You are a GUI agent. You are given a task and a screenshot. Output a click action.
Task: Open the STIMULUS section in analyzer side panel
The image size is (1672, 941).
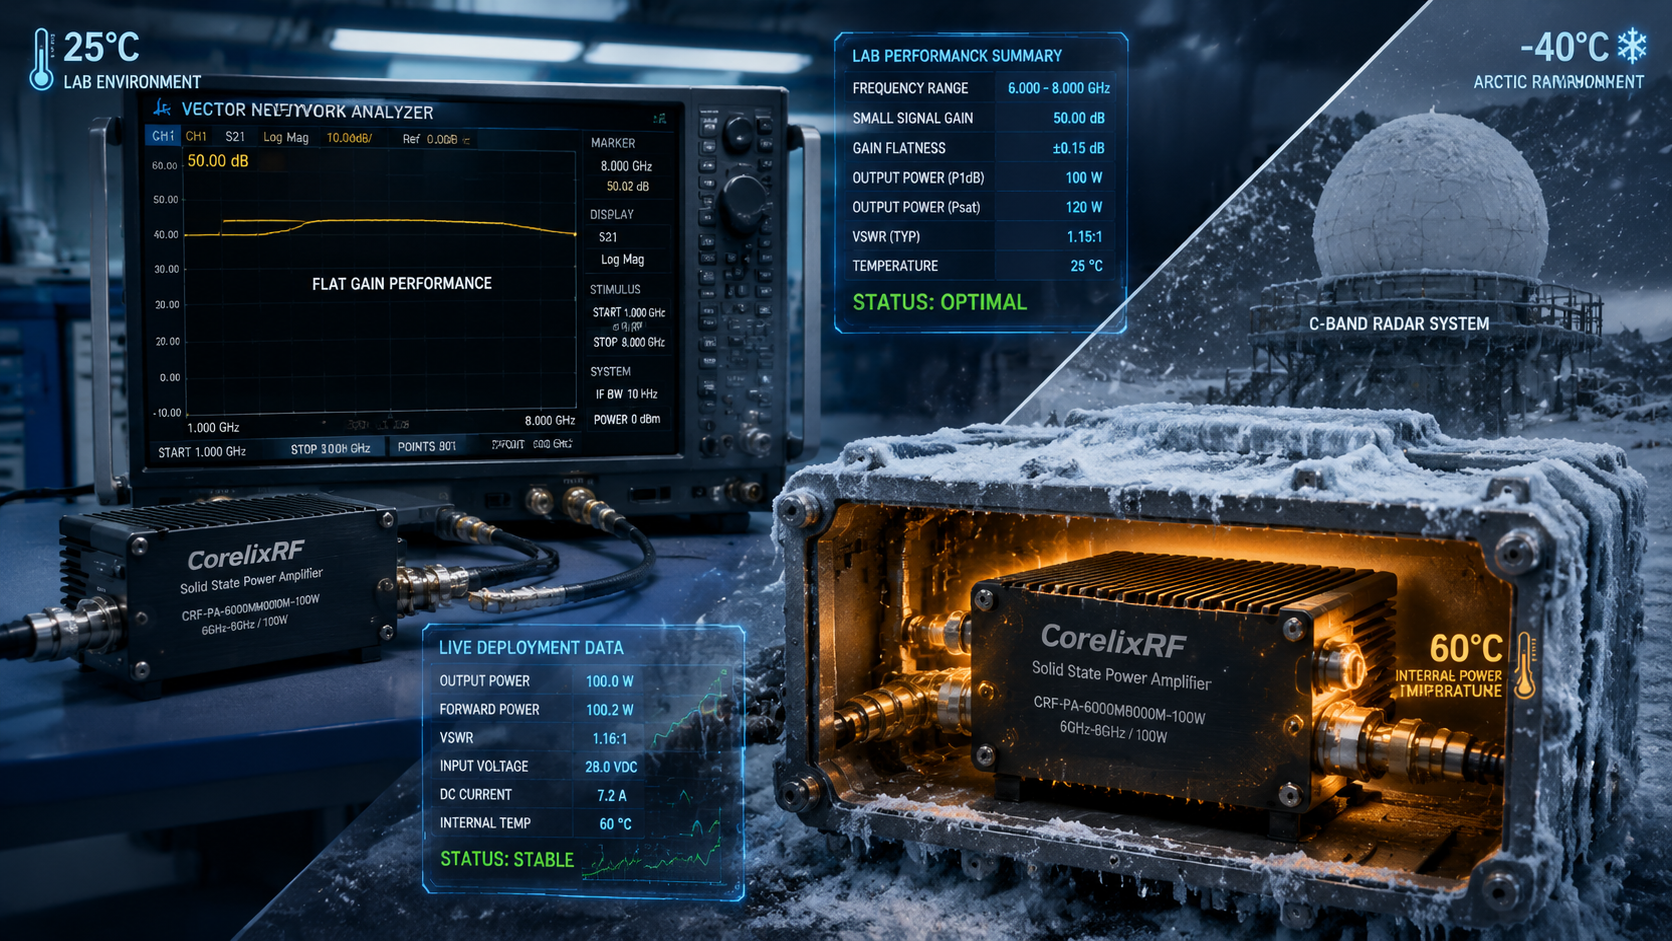click(x=615, y=290)
